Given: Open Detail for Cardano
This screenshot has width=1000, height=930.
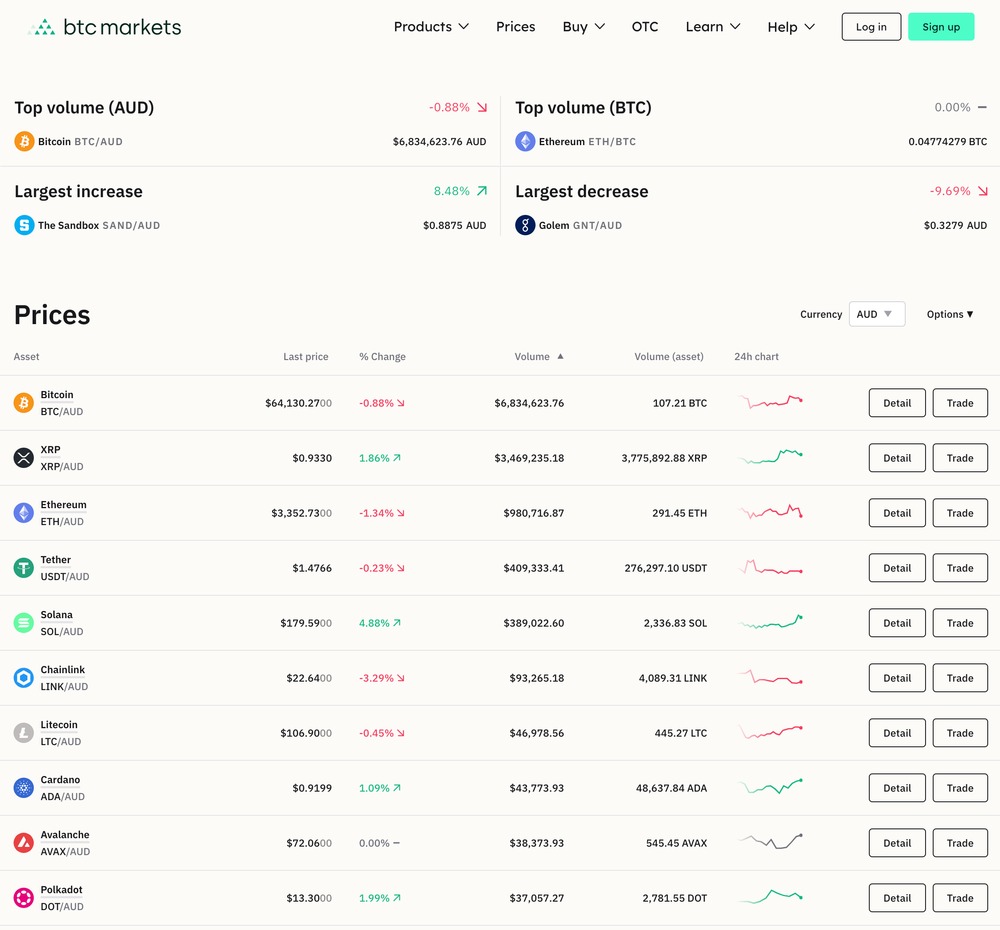Looking at the screenshot, I should pyautogui.click(x=897, y=788).
